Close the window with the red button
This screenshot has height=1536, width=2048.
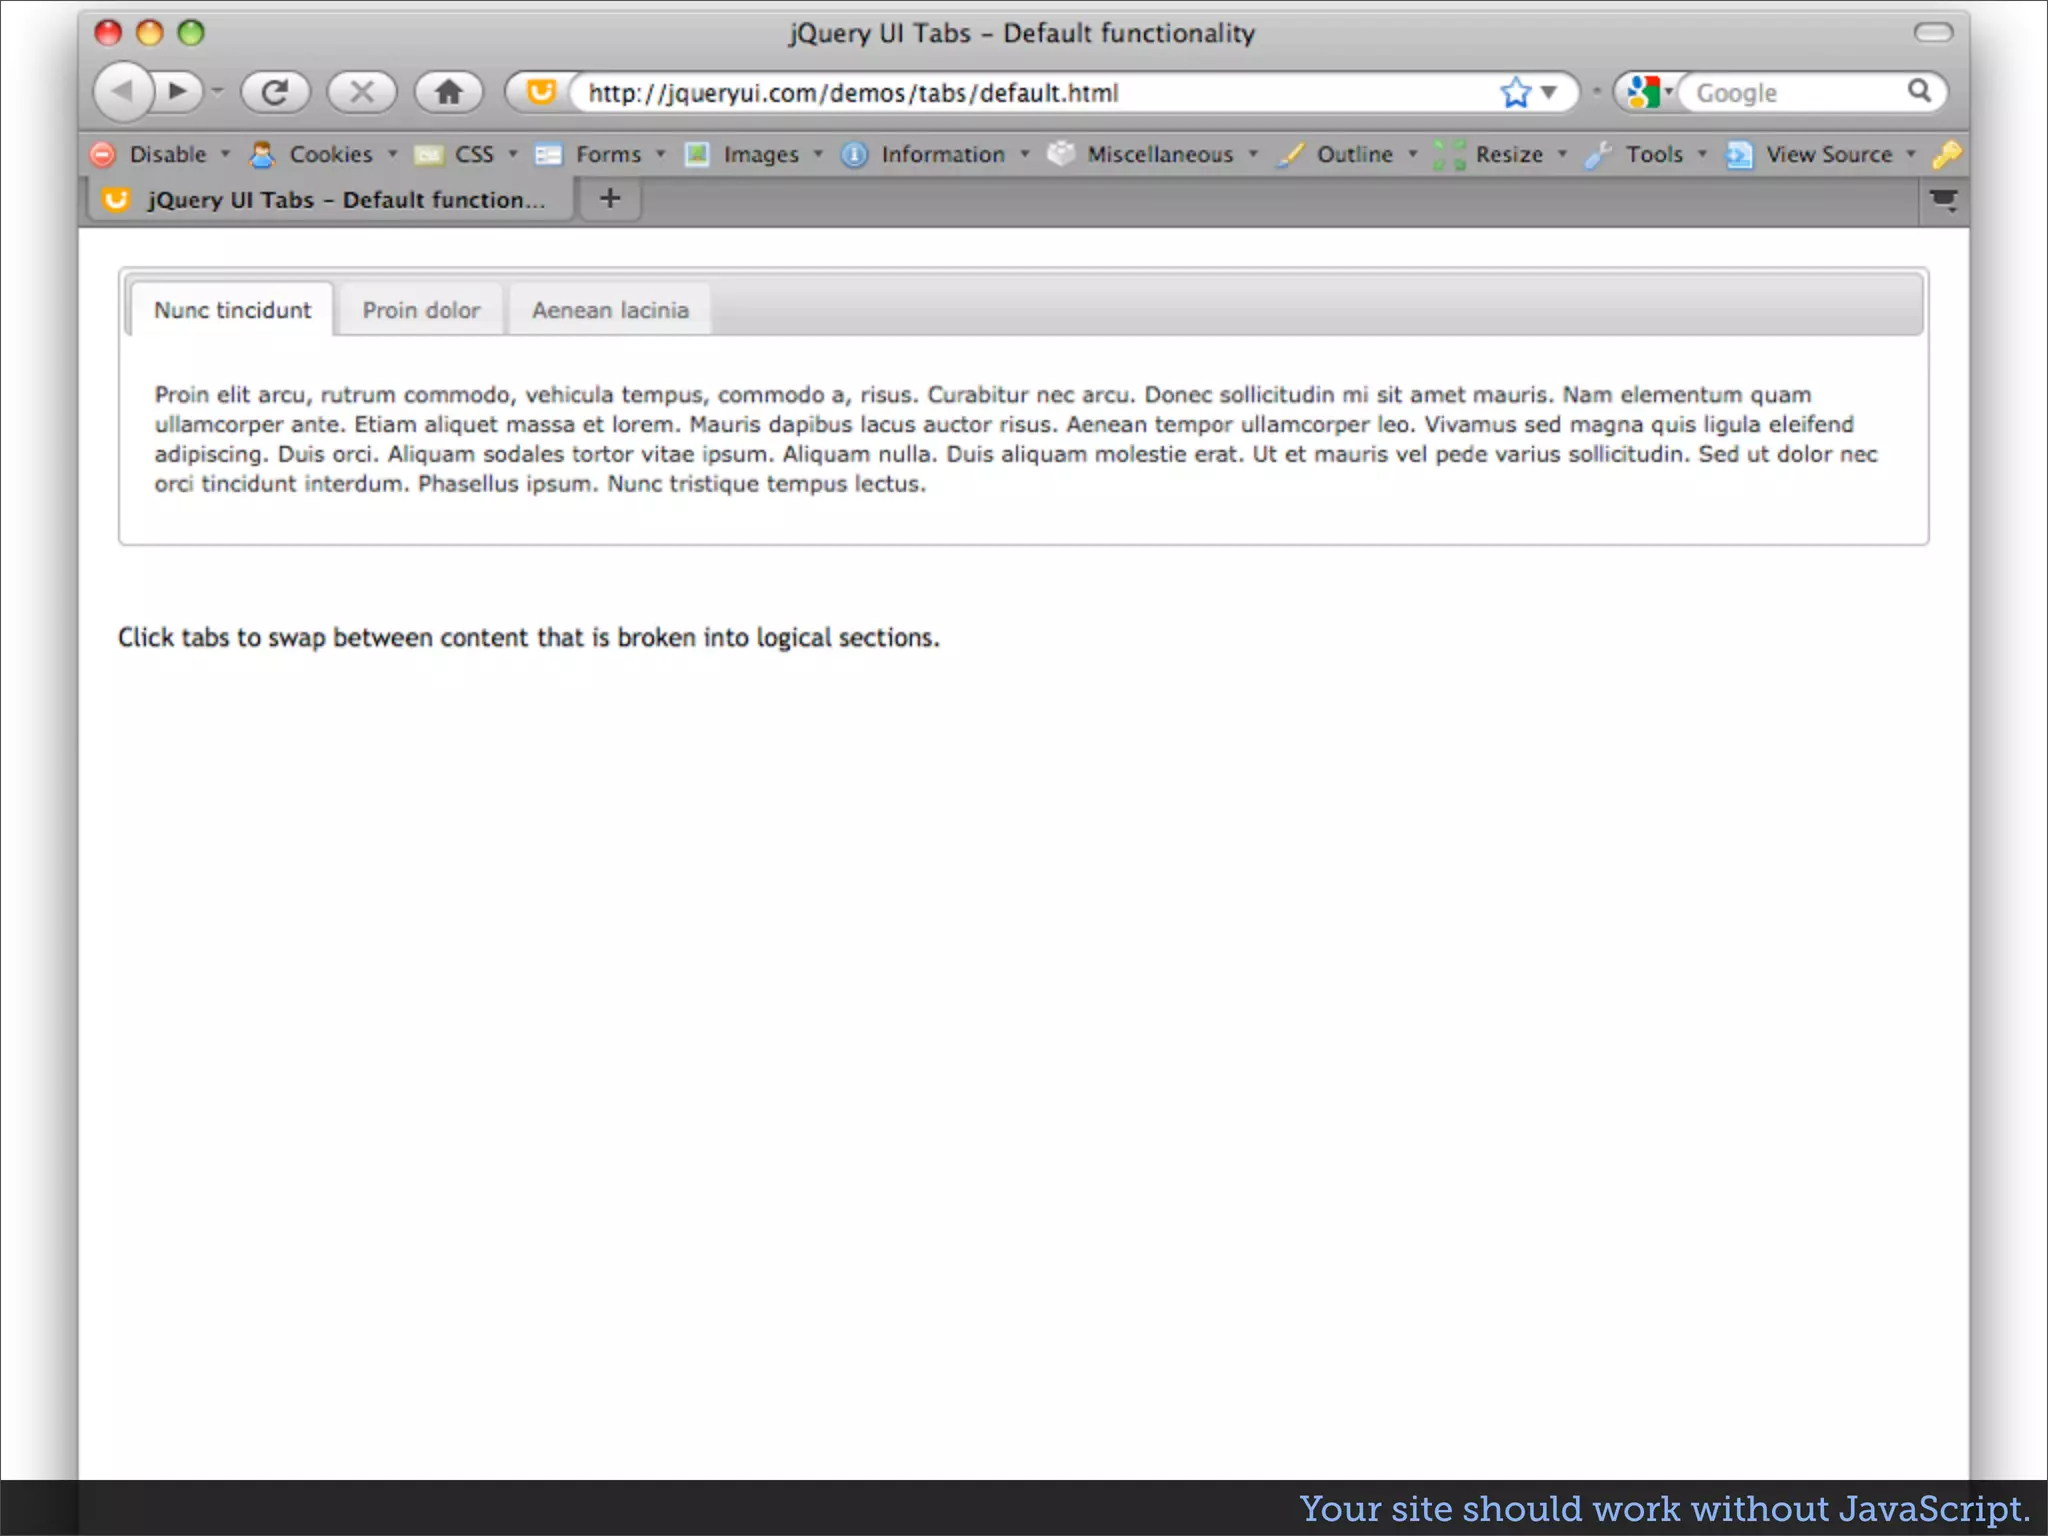coord(108,33)
